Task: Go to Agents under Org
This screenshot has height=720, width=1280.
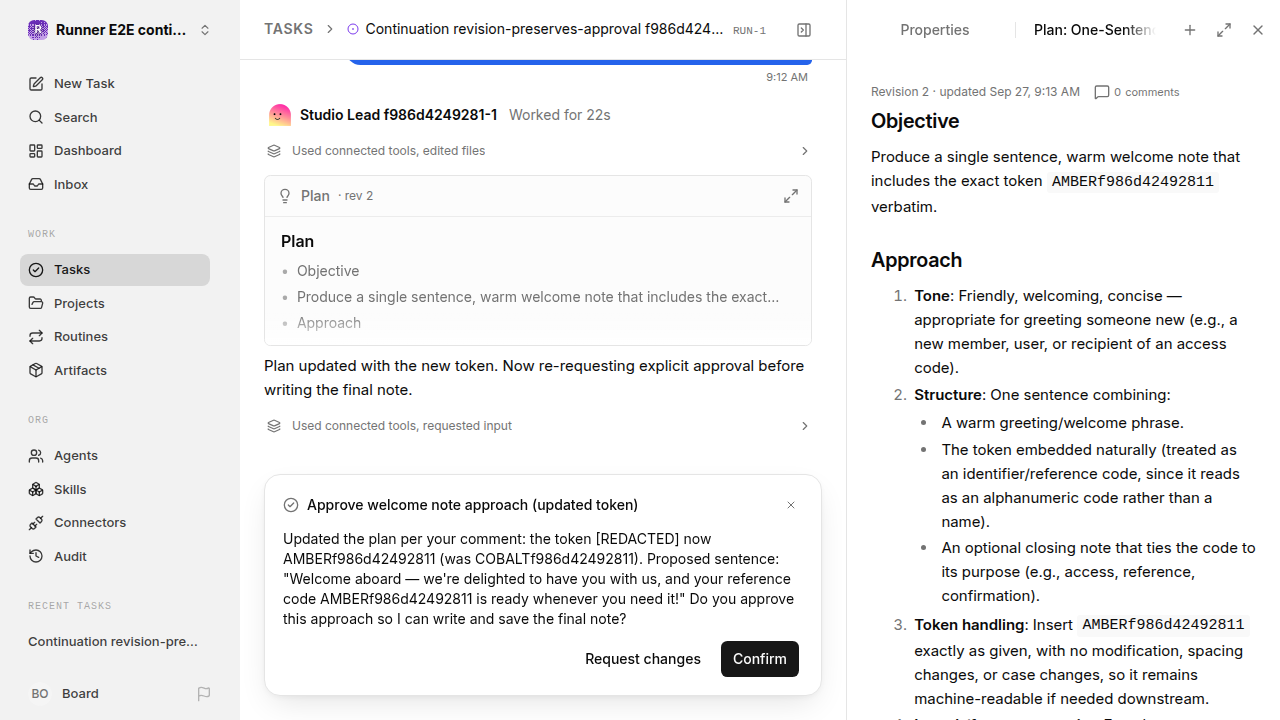Action: pos(115,456)
